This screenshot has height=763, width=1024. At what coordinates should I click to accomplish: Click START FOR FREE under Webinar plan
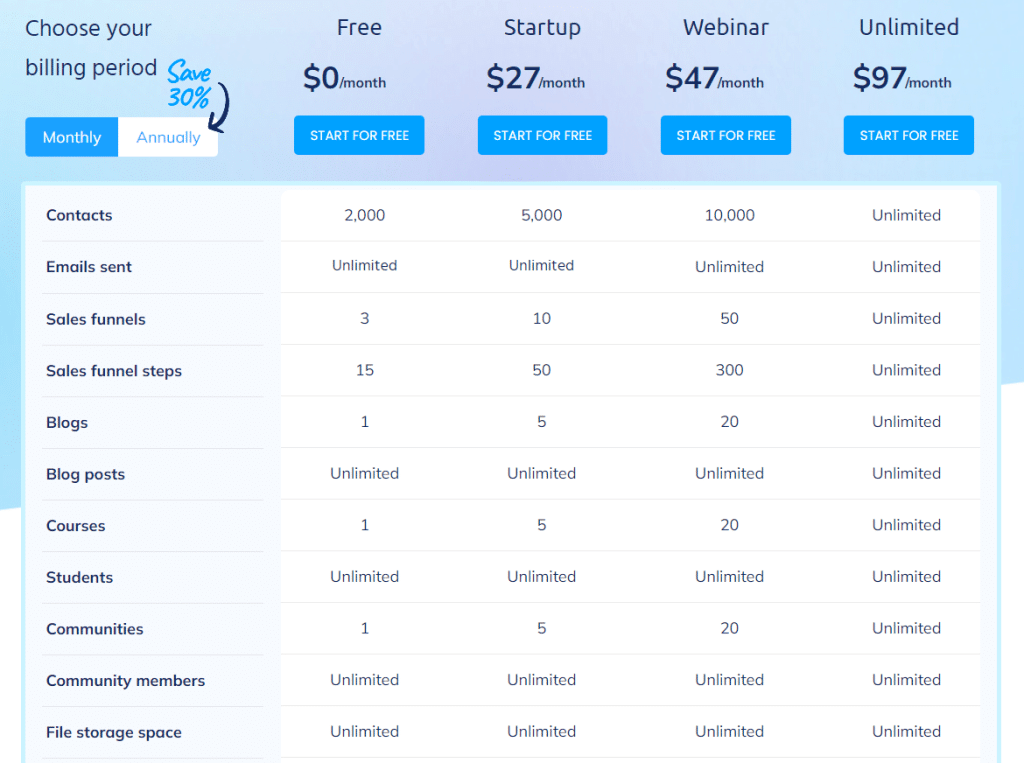point(726,135)
